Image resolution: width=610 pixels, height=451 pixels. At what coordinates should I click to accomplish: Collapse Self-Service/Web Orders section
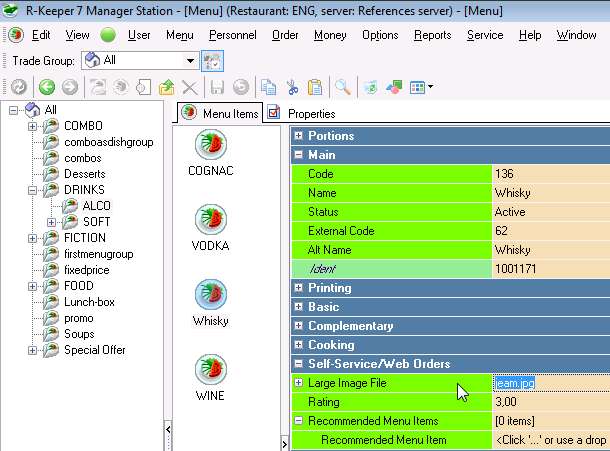tap(298, 363)
